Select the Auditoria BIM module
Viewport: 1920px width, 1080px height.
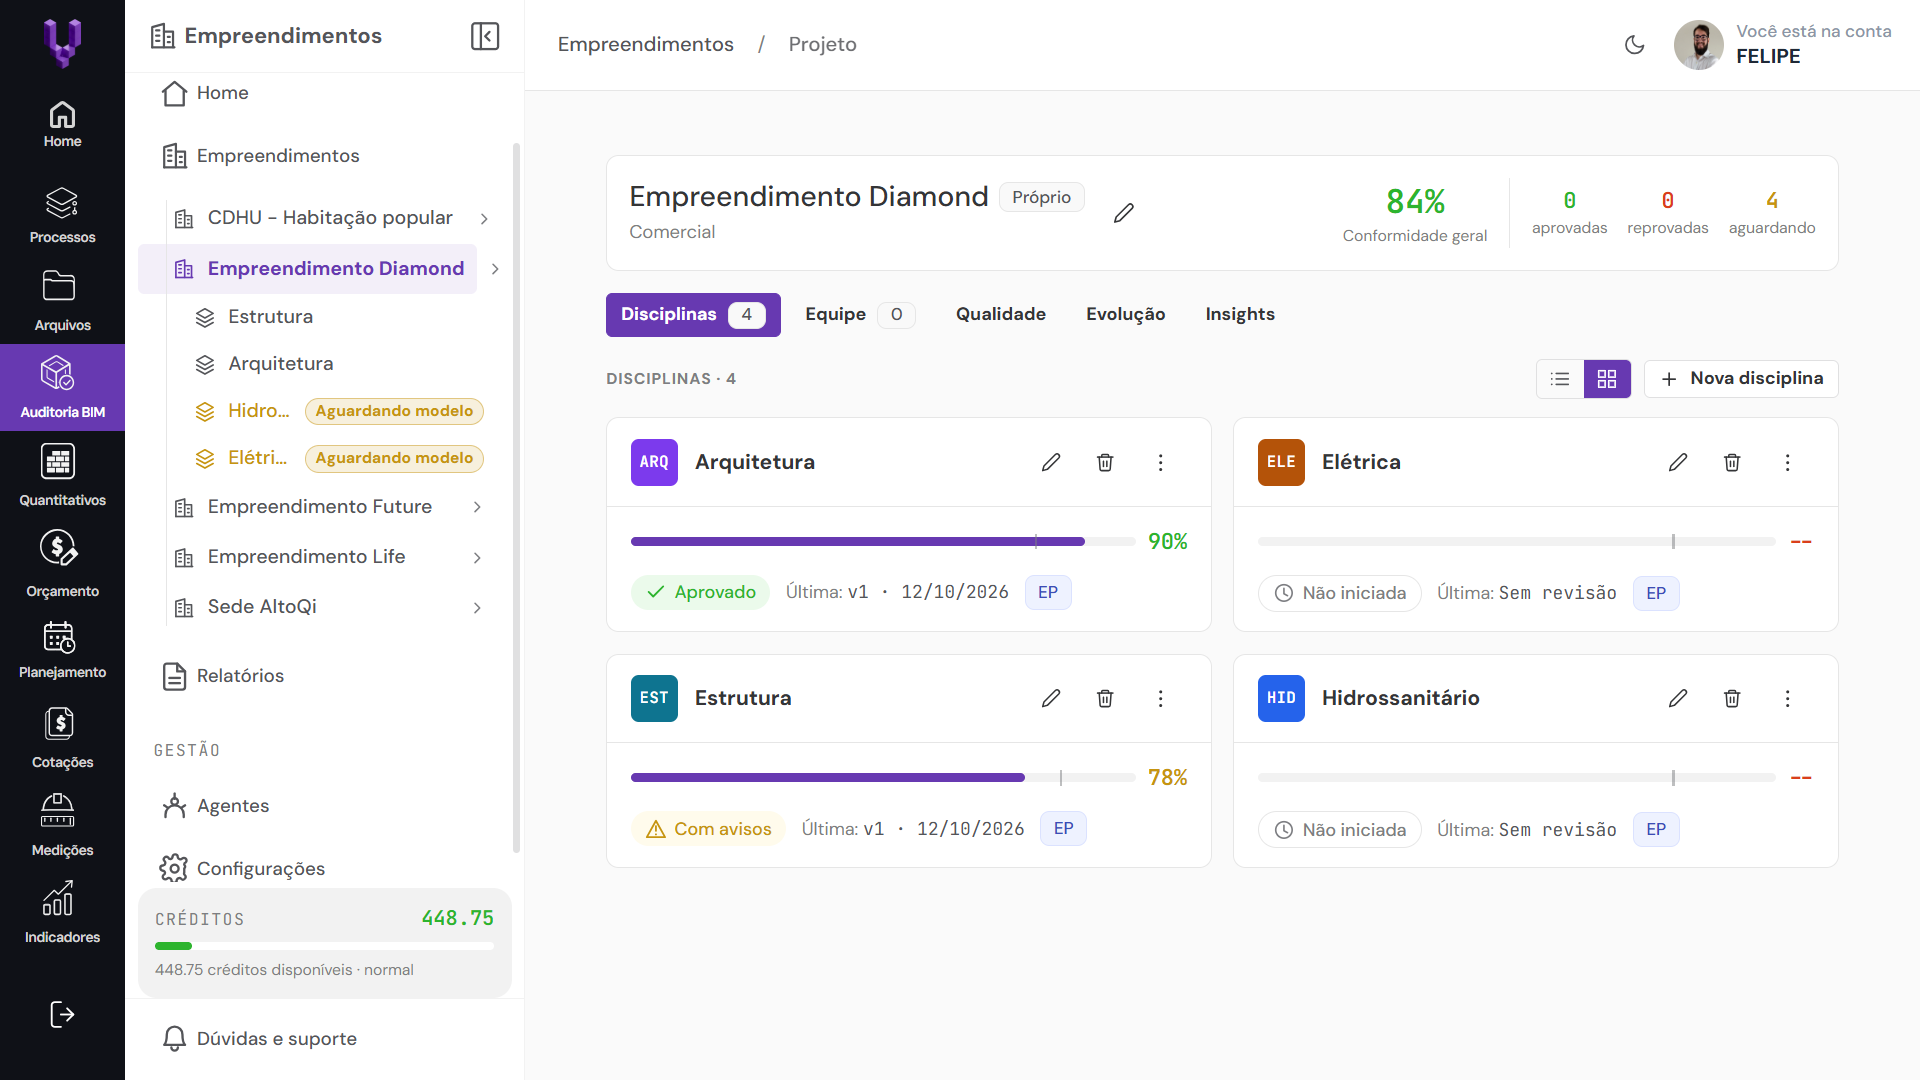click(x=62, y=387)
